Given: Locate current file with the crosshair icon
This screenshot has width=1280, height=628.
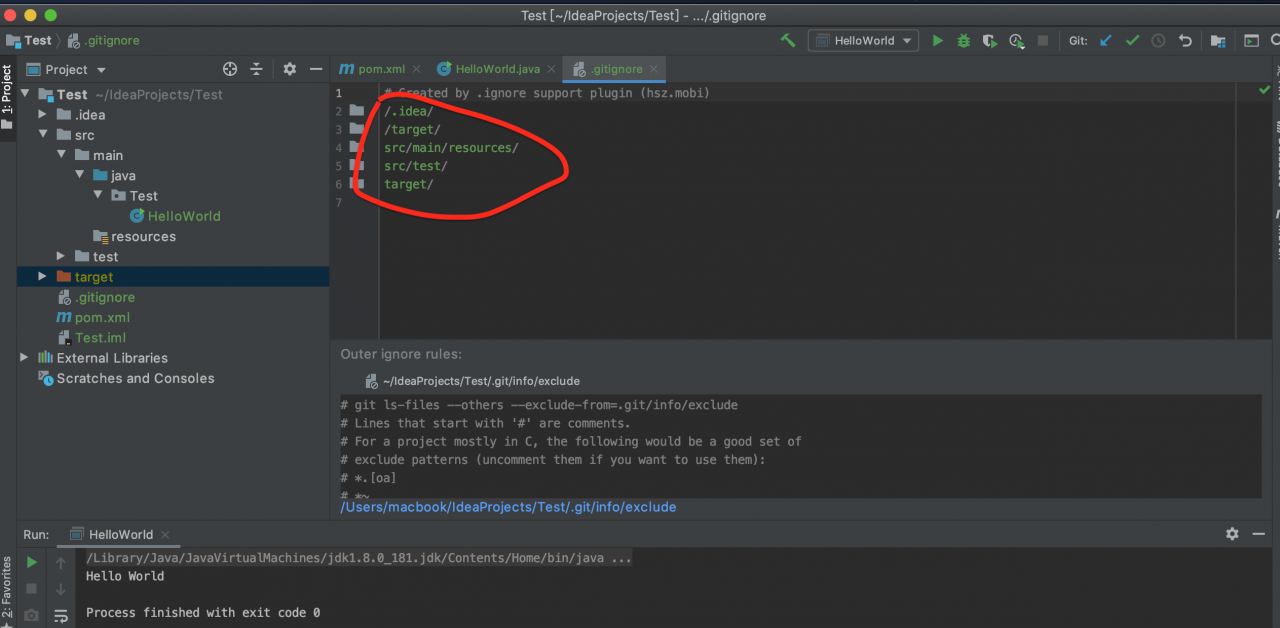Looking at the screenshot, I should 230,69.
